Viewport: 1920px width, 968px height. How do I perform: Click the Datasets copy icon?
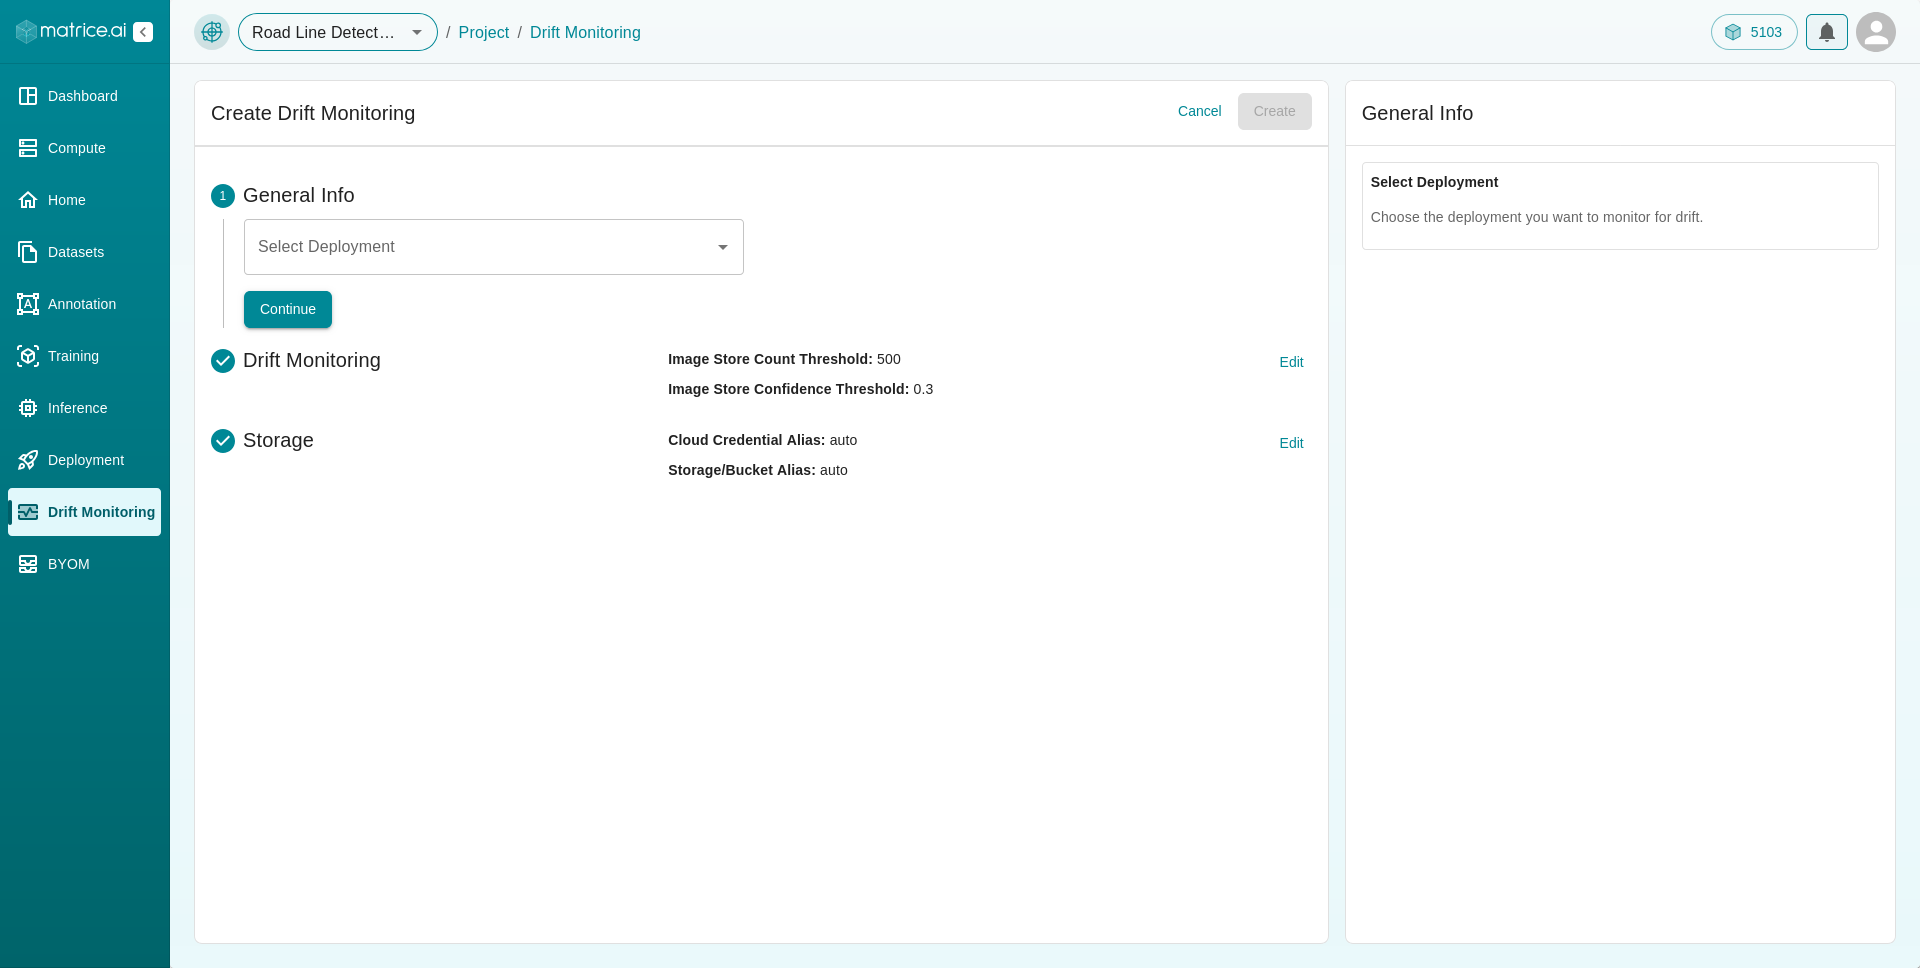[x=28, y=252]
